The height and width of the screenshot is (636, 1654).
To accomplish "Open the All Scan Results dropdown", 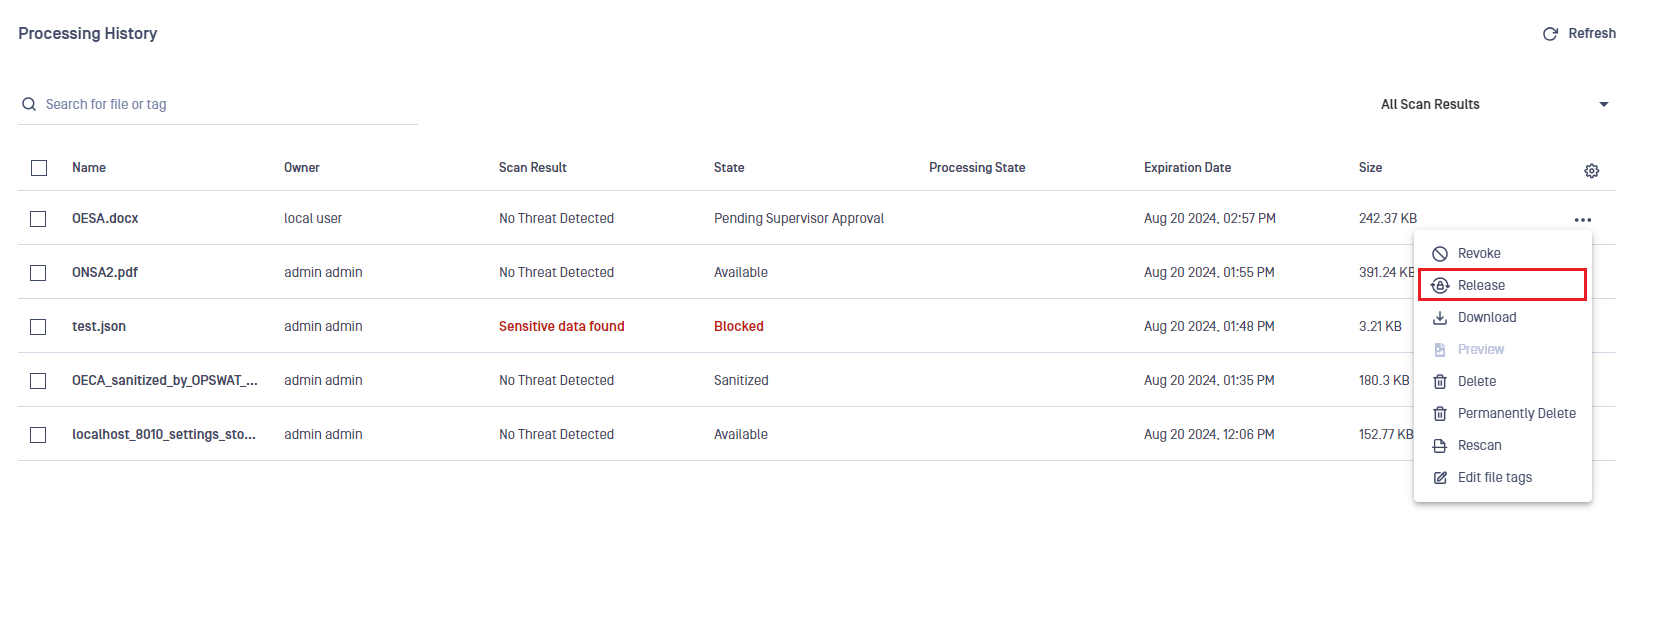I will 1494,104.
